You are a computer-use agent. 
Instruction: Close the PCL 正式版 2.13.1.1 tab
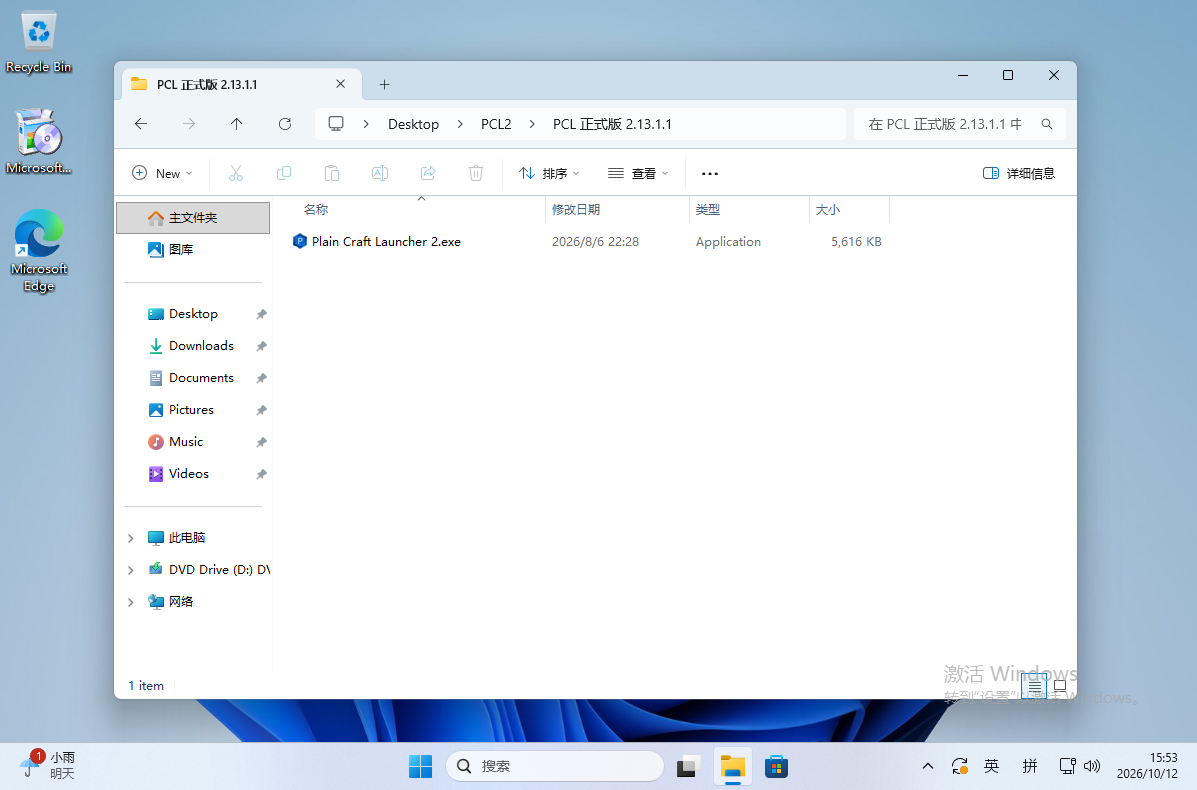[340, 84]
